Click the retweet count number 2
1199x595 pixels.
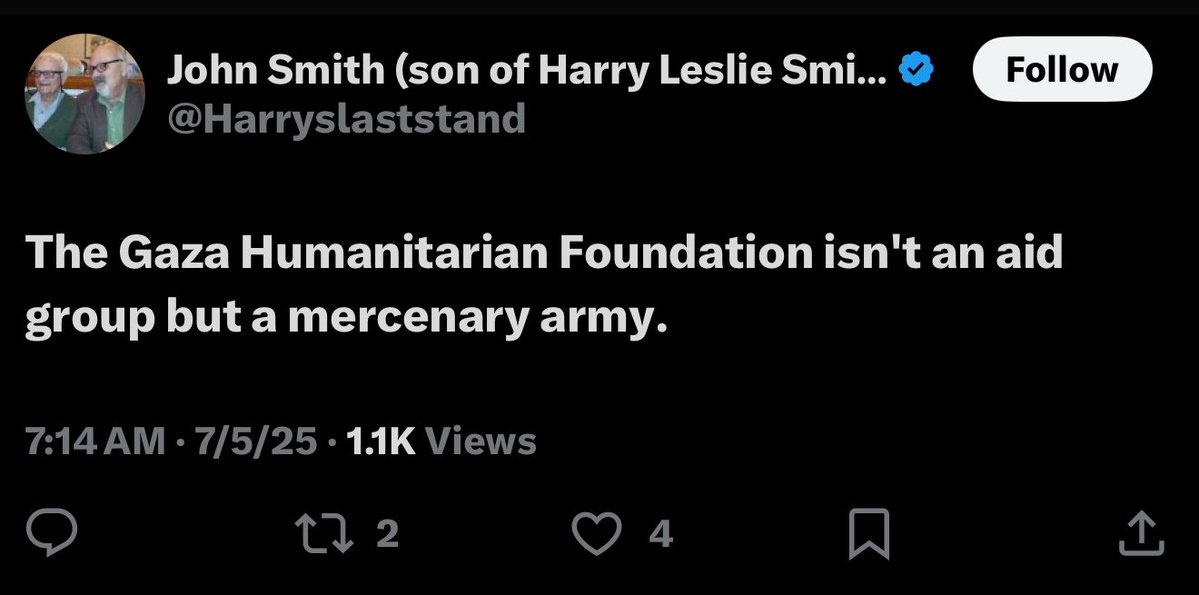point(389,536)
